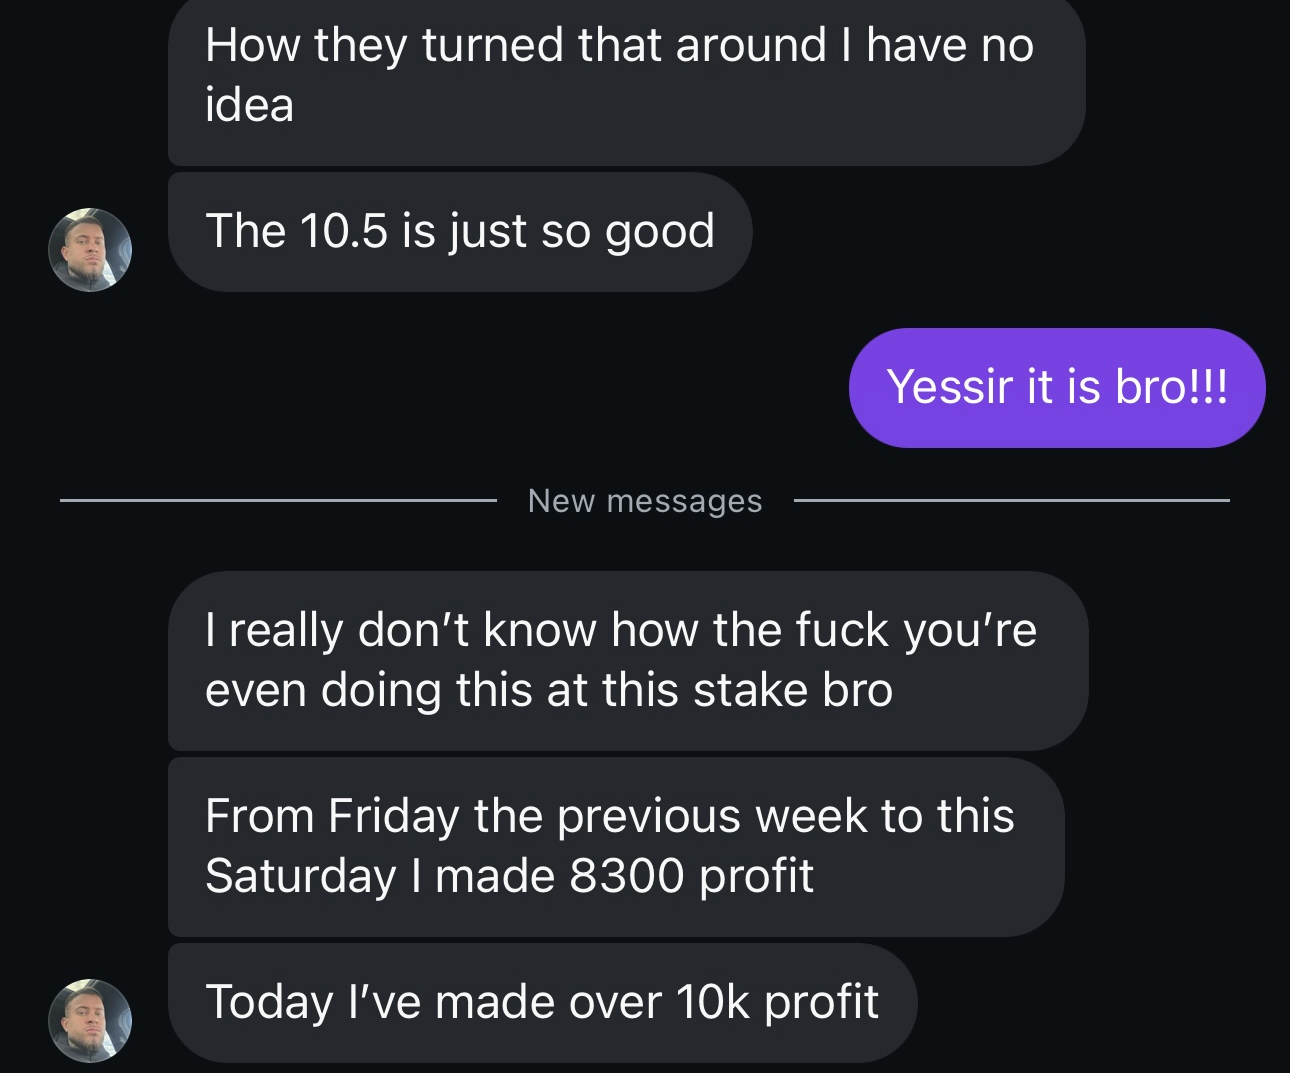Image resolution: width=1290 pixels, height=1073 pixels.
Task: Tap the word "idea" in the top message
Action: click(249, 106)
